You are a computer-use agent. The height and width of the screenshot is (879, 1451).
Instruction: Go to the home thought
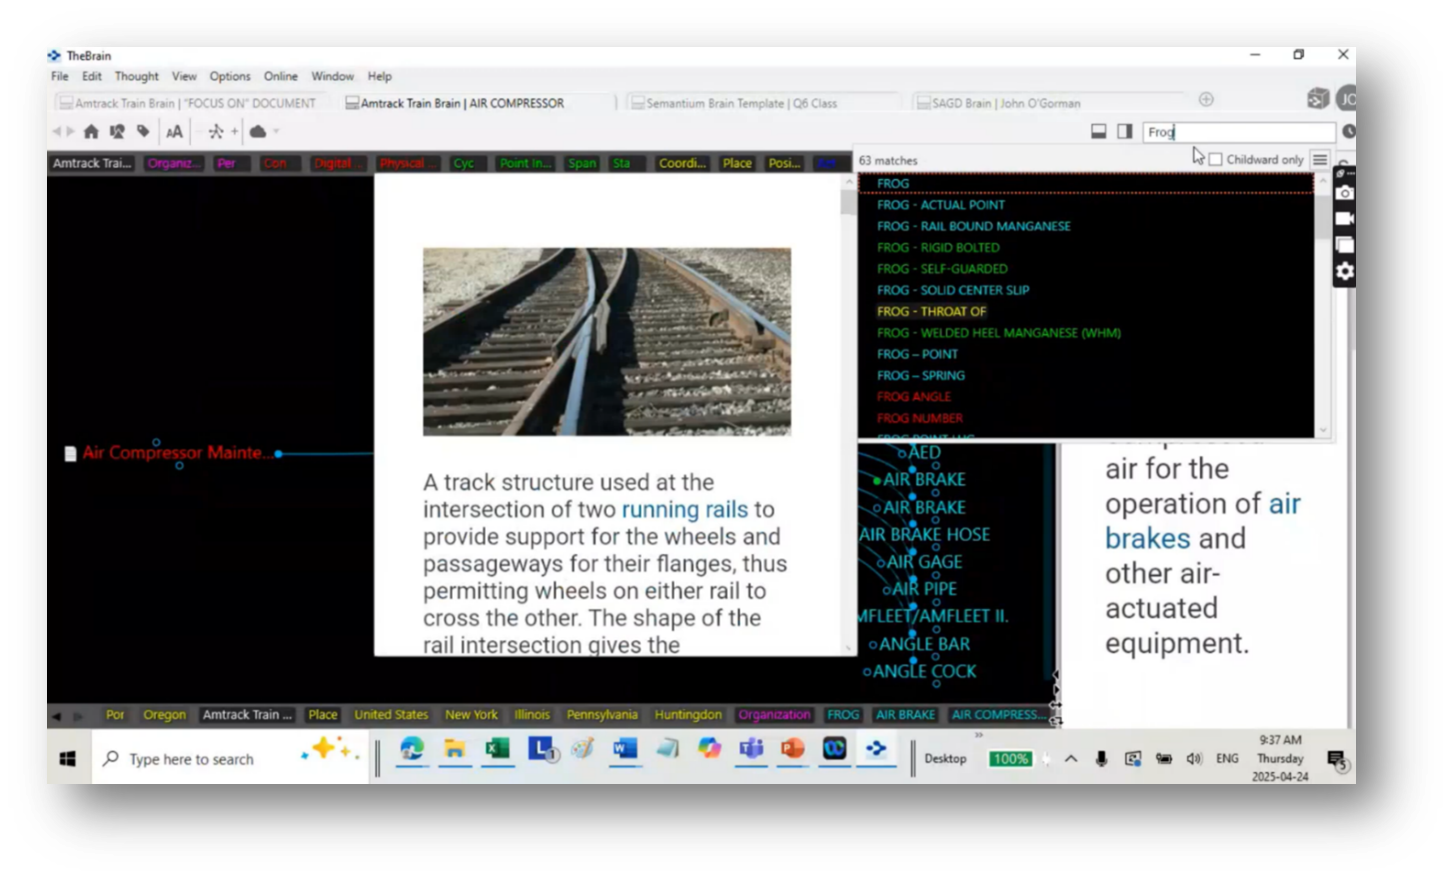point(91,131)
